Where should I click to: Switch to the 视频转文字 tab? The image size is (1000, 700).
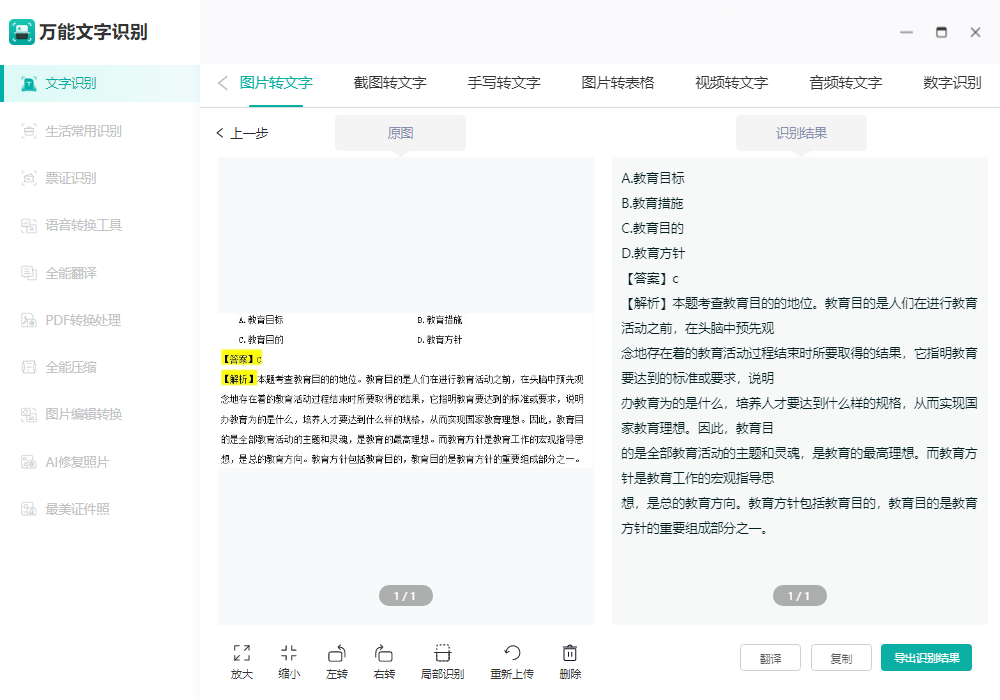pyautogui.click(x=732, y=83)
